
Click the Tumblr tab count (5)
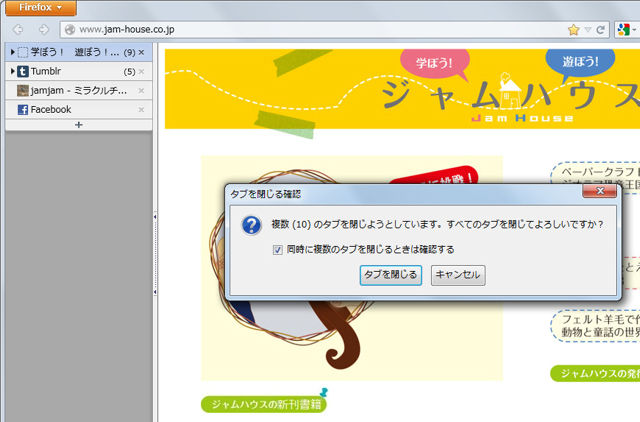[129, 71]
